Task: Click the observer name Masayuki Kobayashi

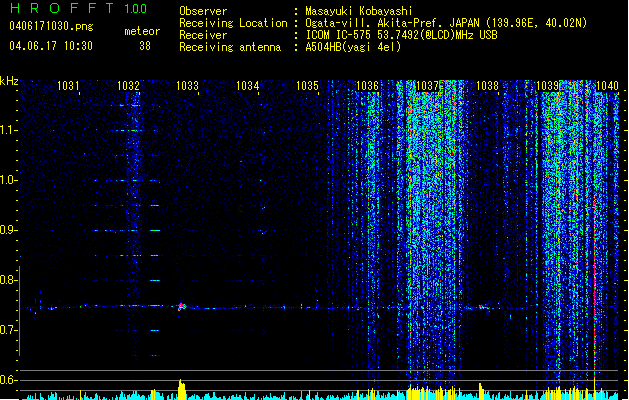Action: (359, 11)
